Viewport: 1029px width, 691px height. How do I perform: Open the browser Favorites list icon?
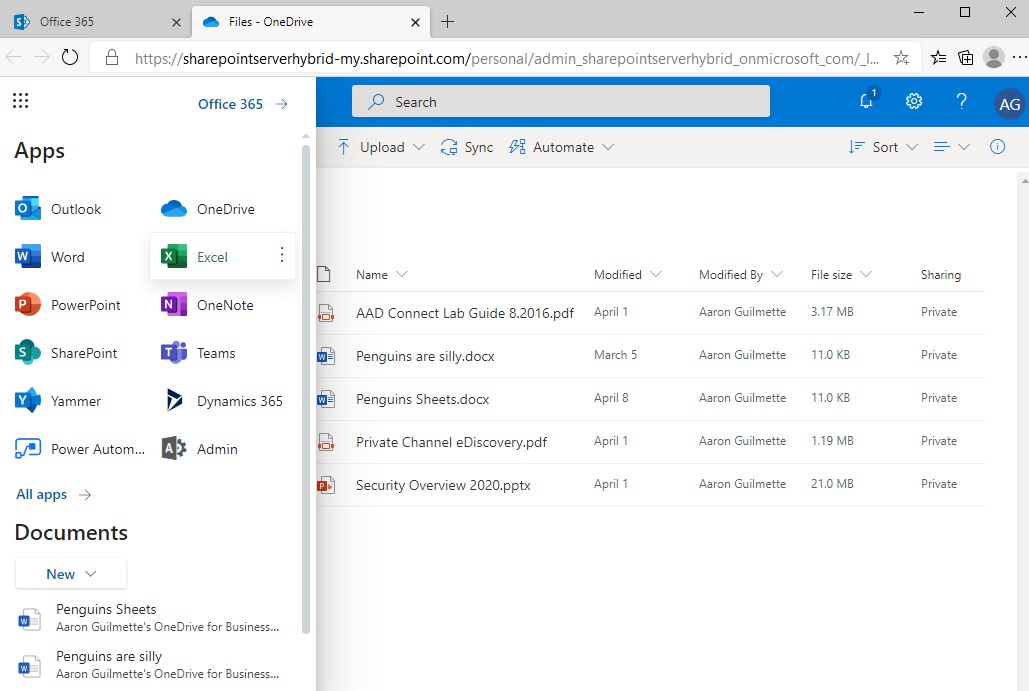[938, 58]
